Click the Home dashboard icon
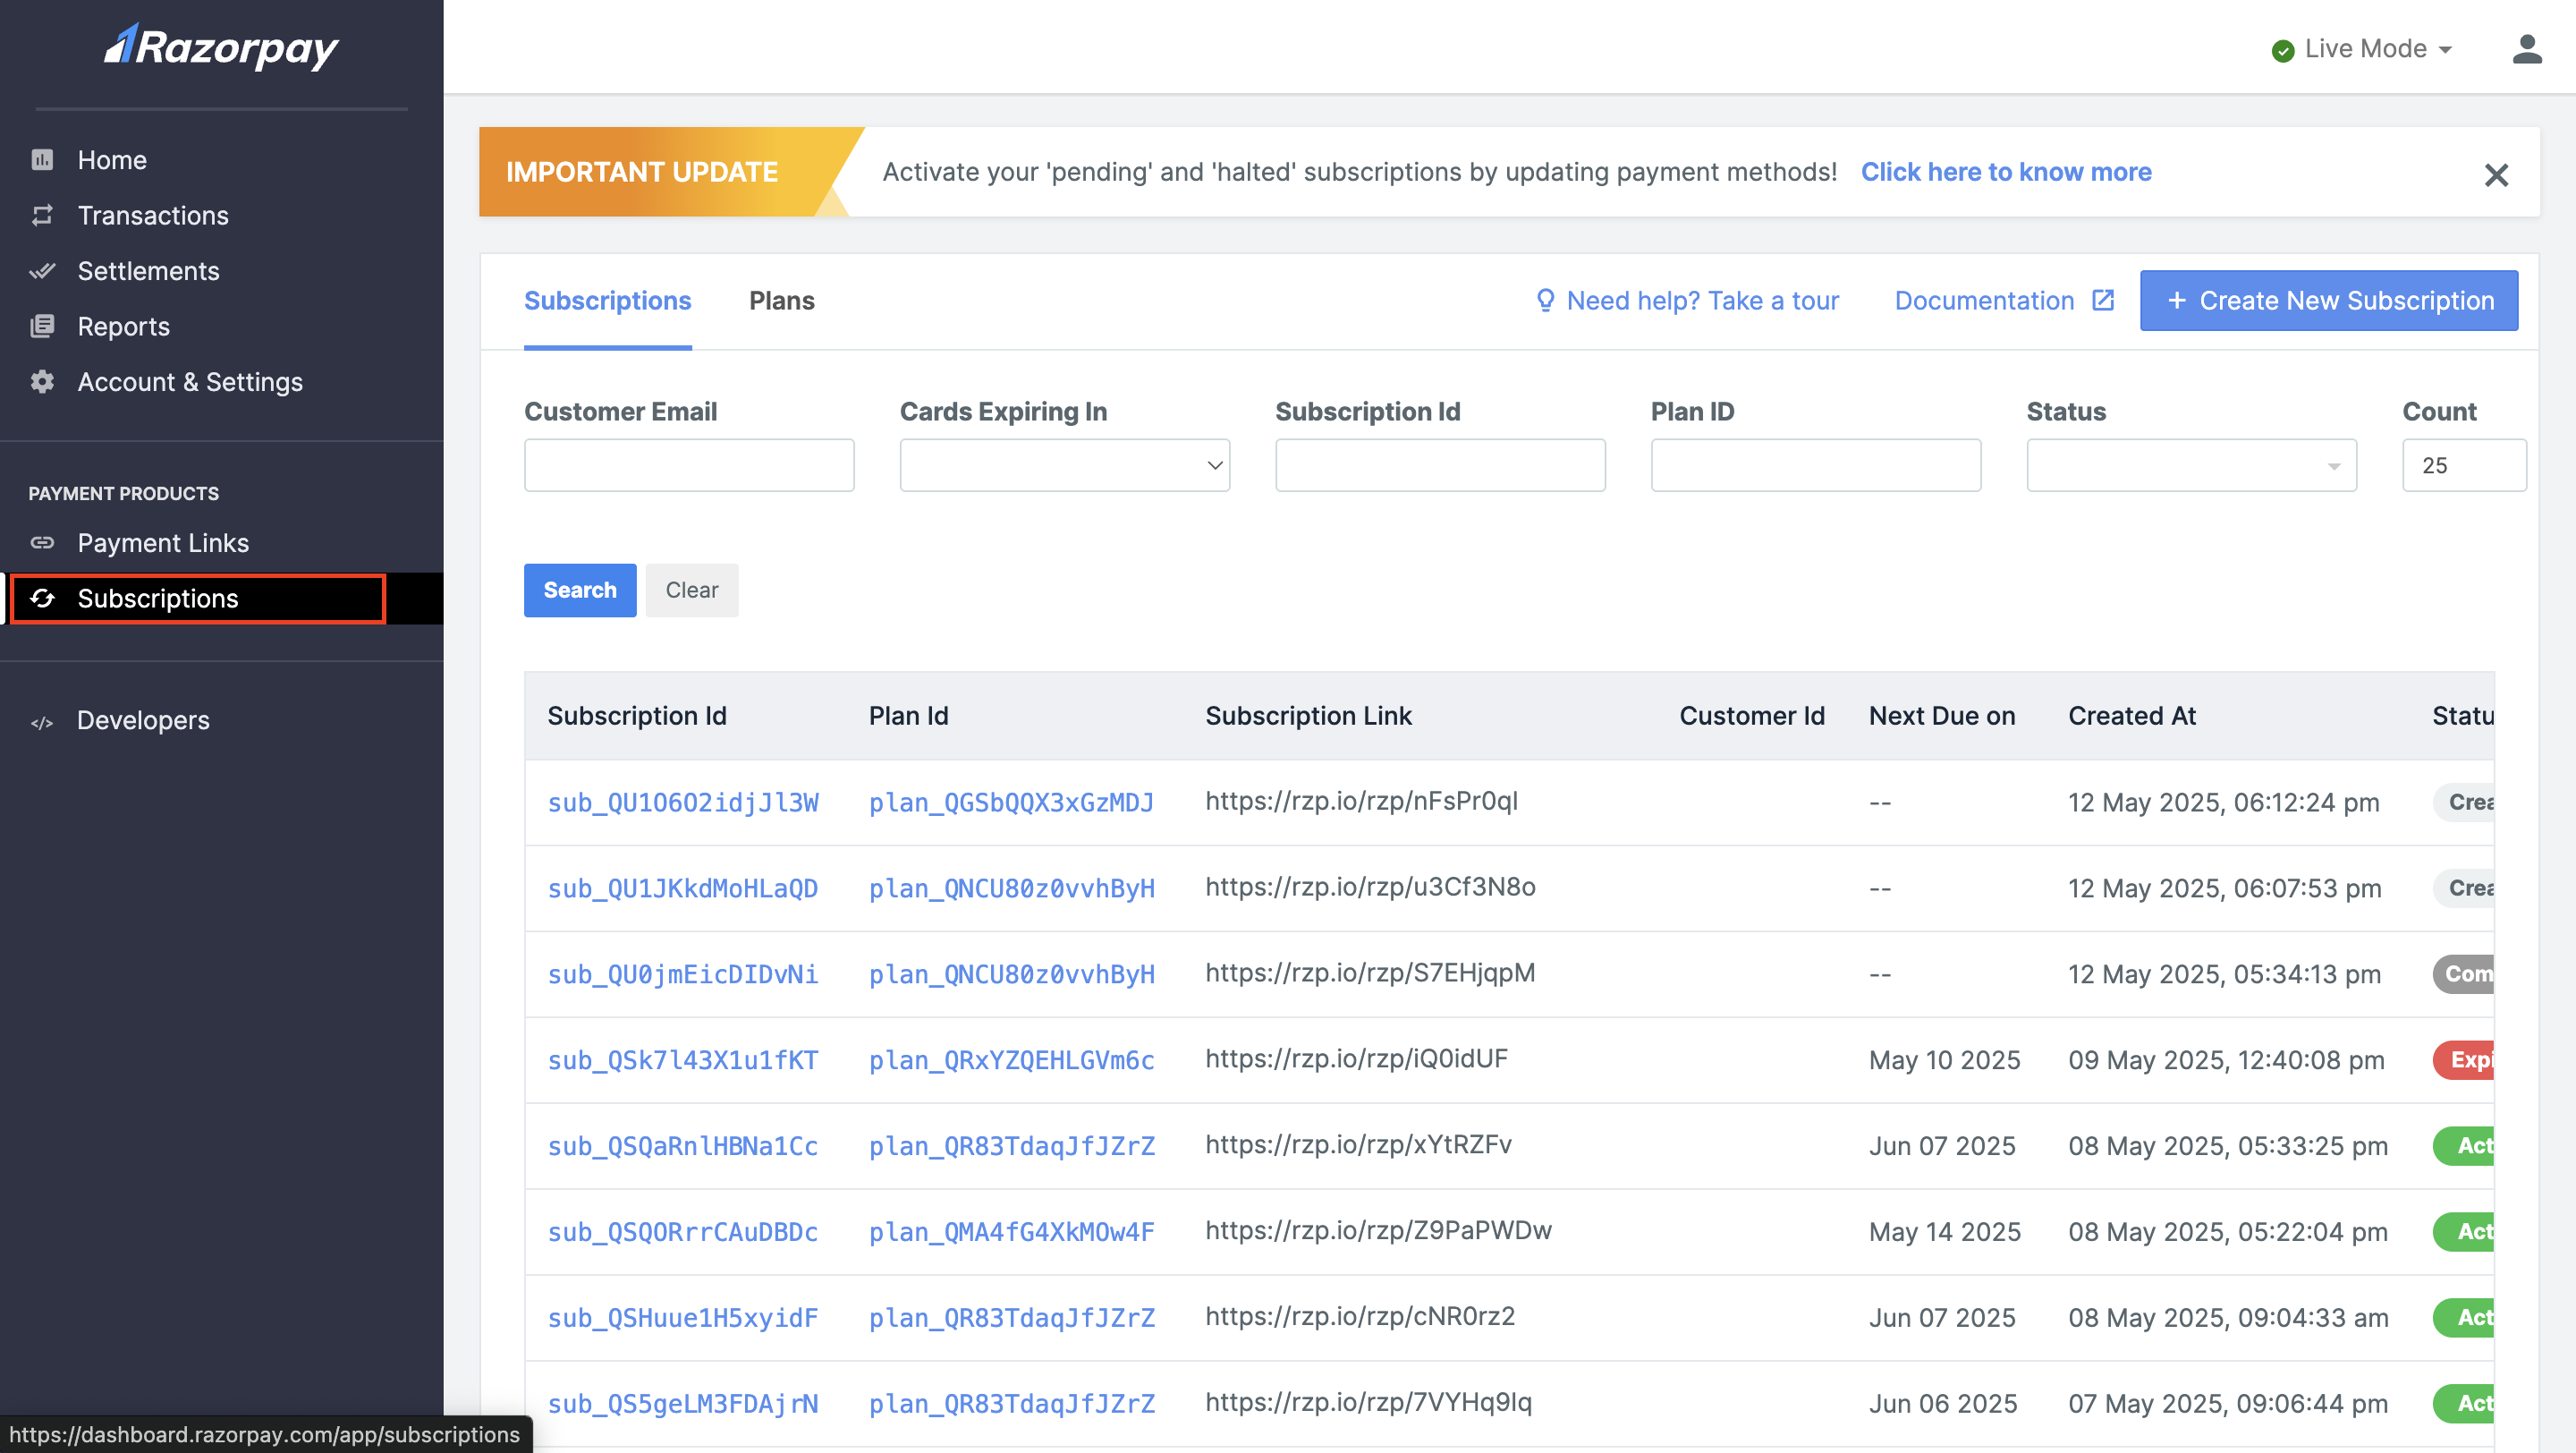The width and height of the screenshot is (2576, 1453). coord(42,160)
